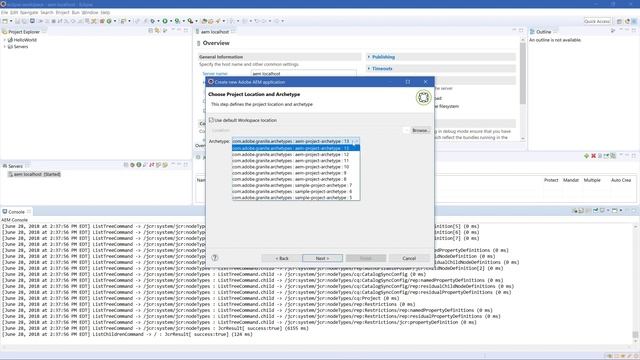This screenshot has height=360, width=640.
Task: Toggle Use default Workspace location checkbox
Action: [211, 120]
